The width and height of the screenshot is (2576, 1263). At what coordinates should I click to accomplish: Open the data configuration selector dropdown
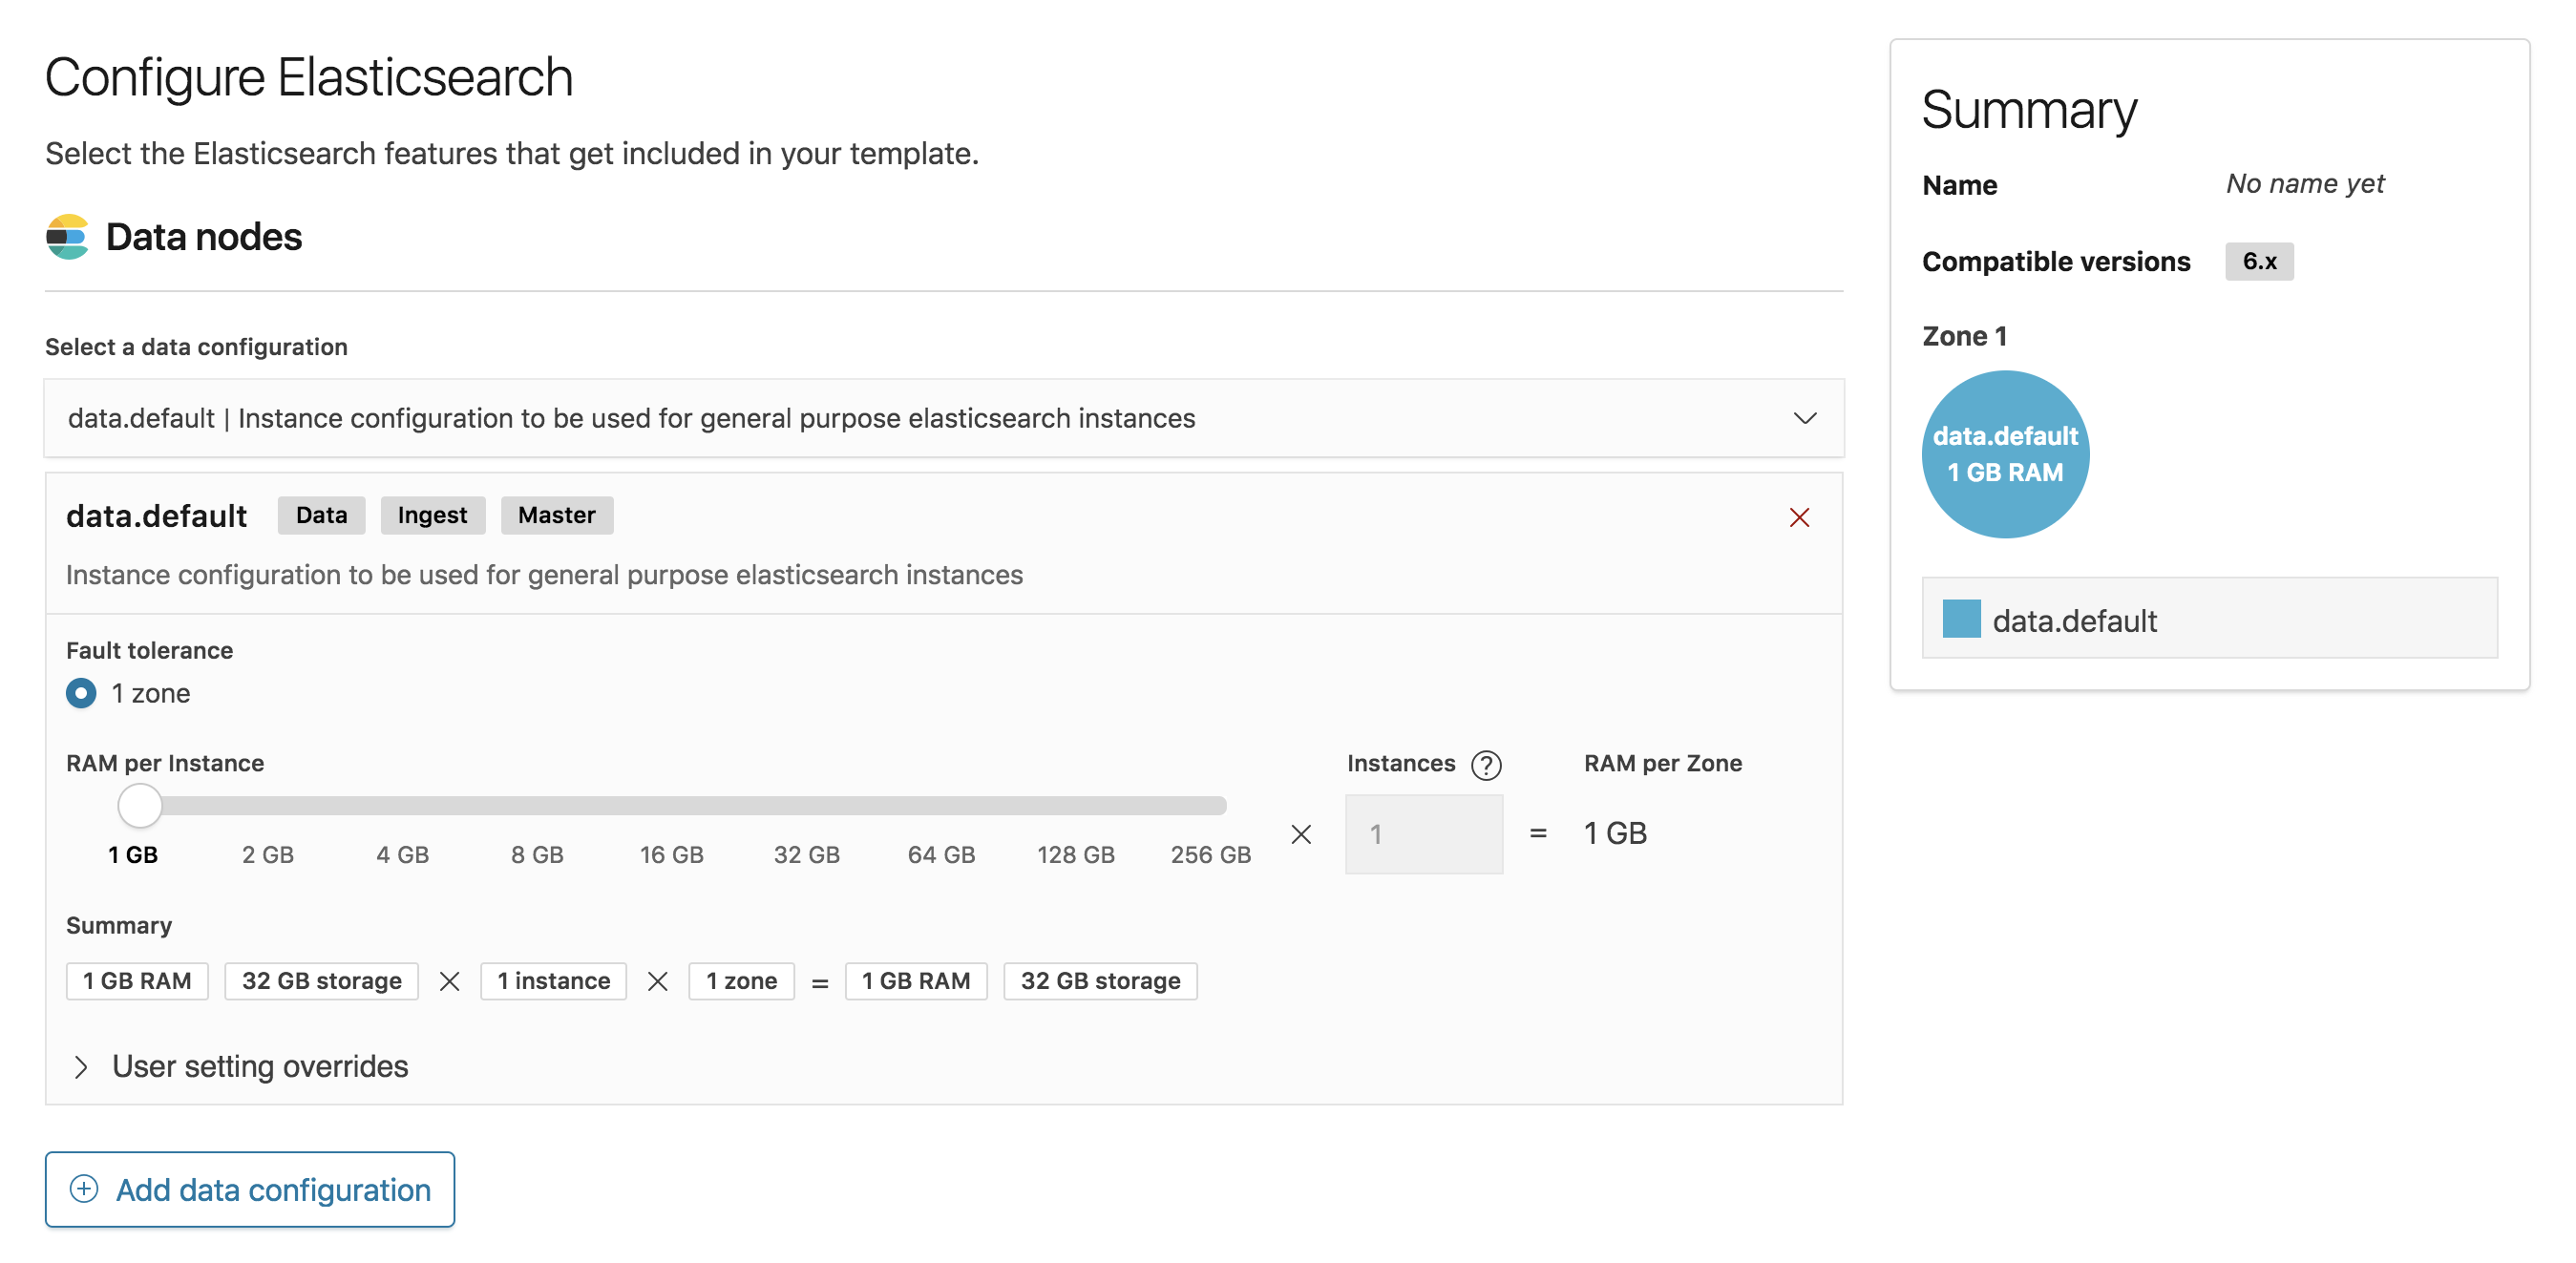click(x=944, y=417)
